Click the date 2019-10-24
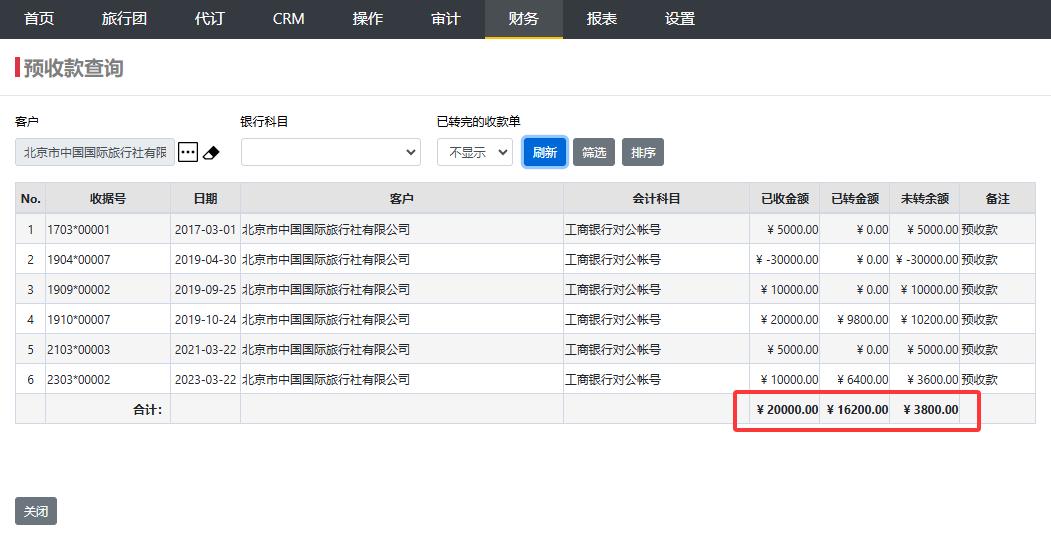Screen dimensions: 1051x535 coord(205,320)
